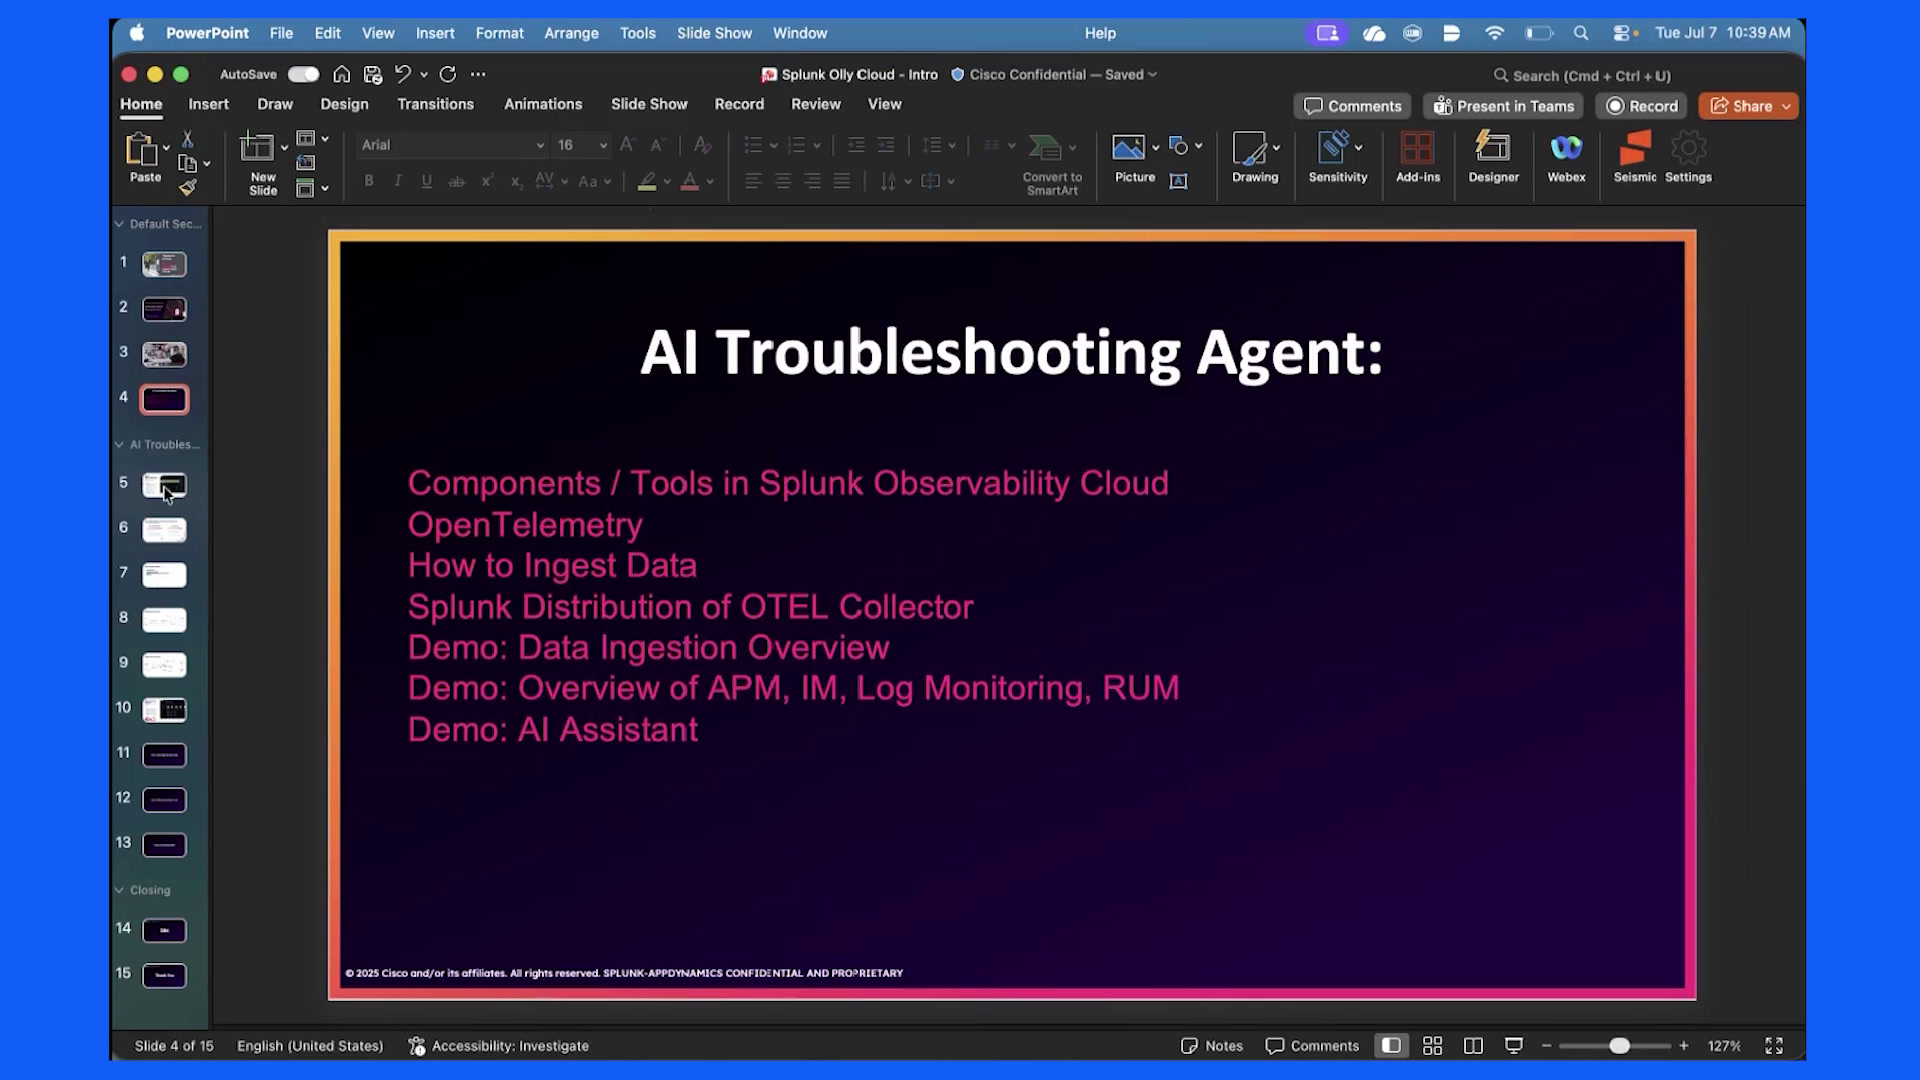The image size is (1920, 1080).
Task: Open the Webex add-in
Action: [1566, 157]
